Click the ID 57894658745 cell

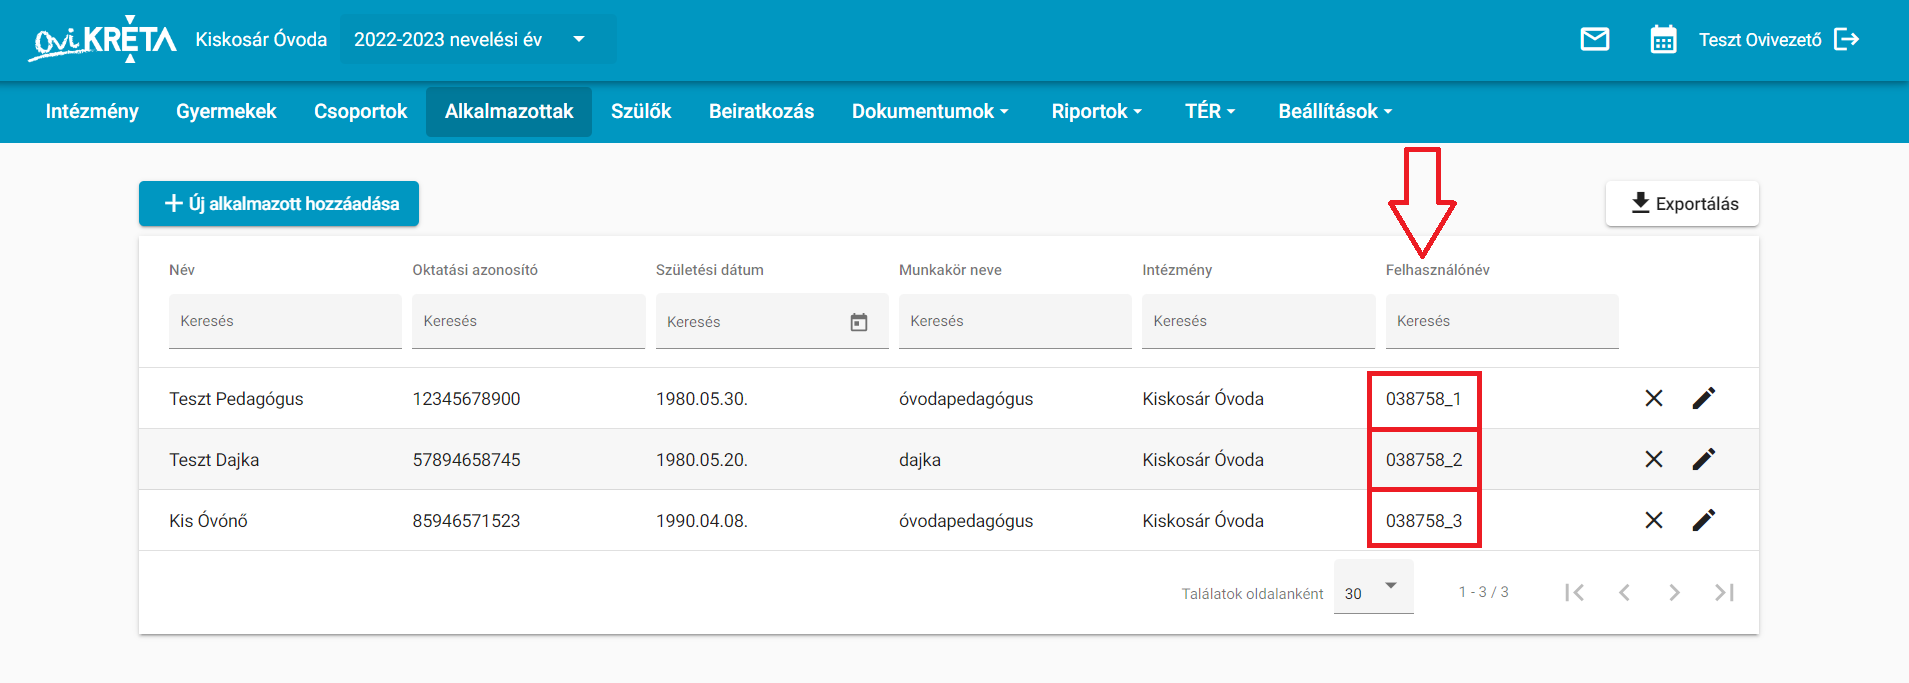click(466, 460)
